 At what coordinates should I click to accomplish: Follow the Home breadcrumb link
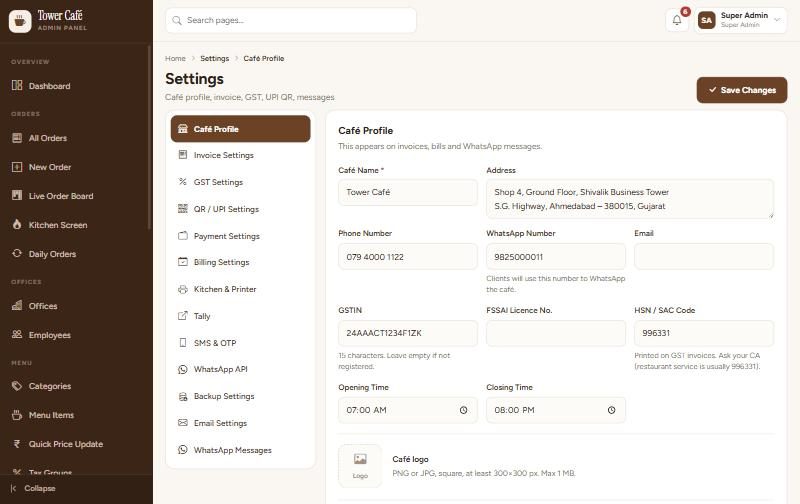(x=175, y=59)
